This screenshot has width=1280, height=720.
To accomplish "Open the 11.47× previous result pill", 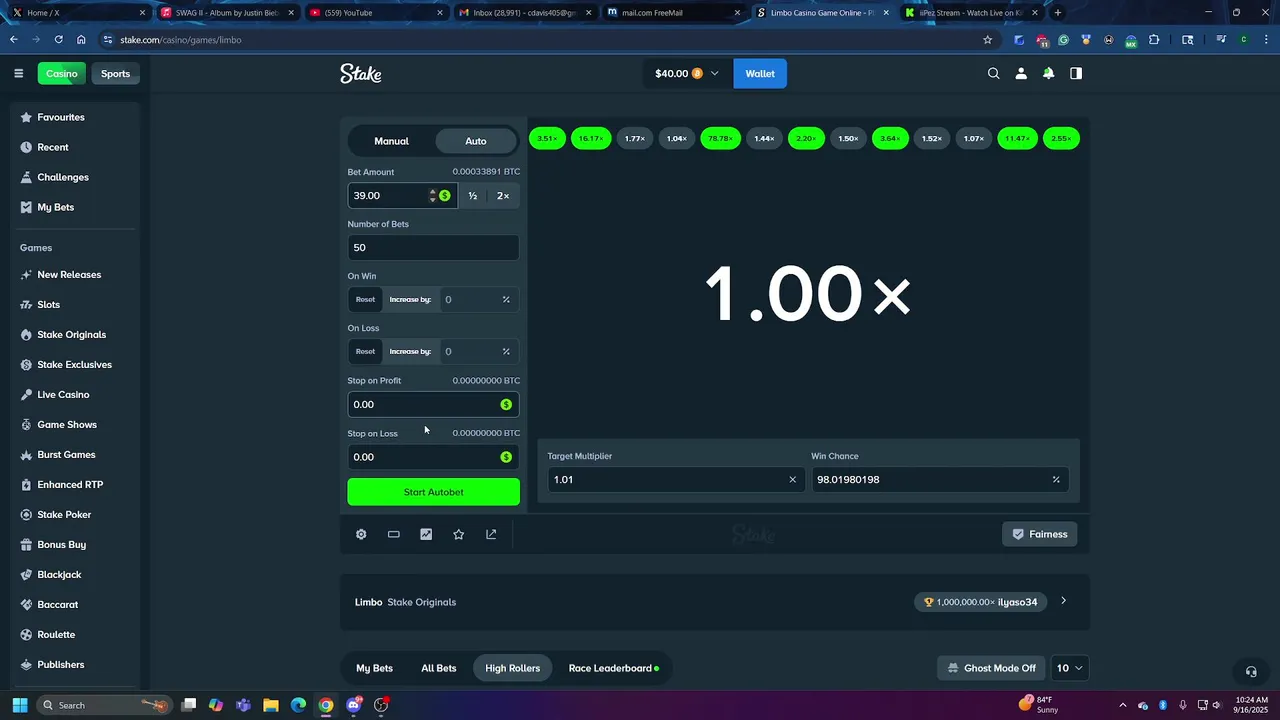I will point(1017,138).
